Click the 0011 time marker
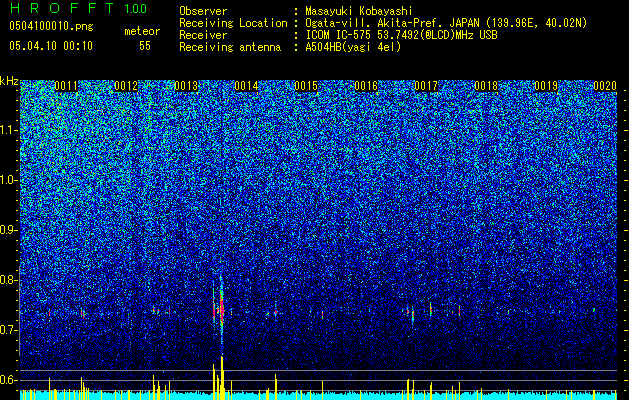Image resolution: width=629 pixels, height=400 pixels. (x=66, y=86)
